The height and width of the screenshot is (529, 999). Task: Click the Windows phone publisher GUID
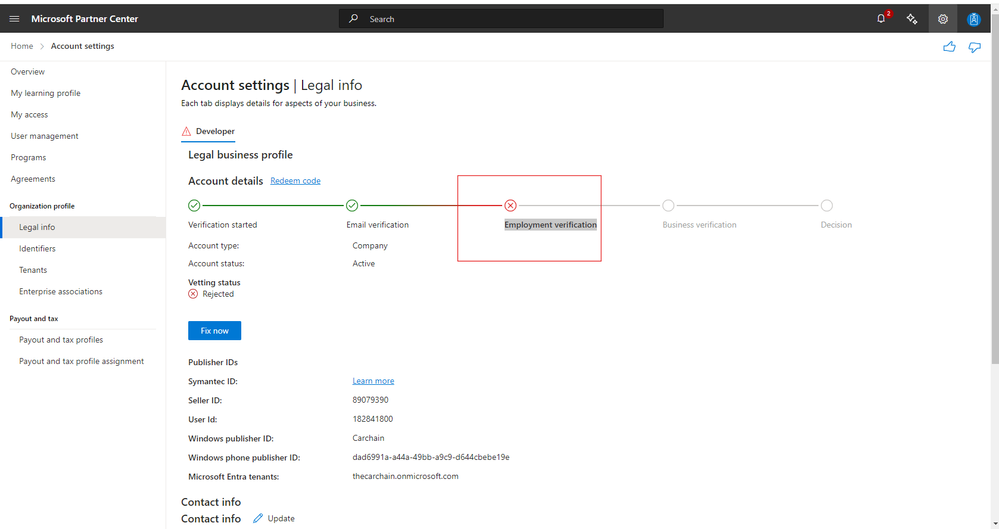[431, 457]
